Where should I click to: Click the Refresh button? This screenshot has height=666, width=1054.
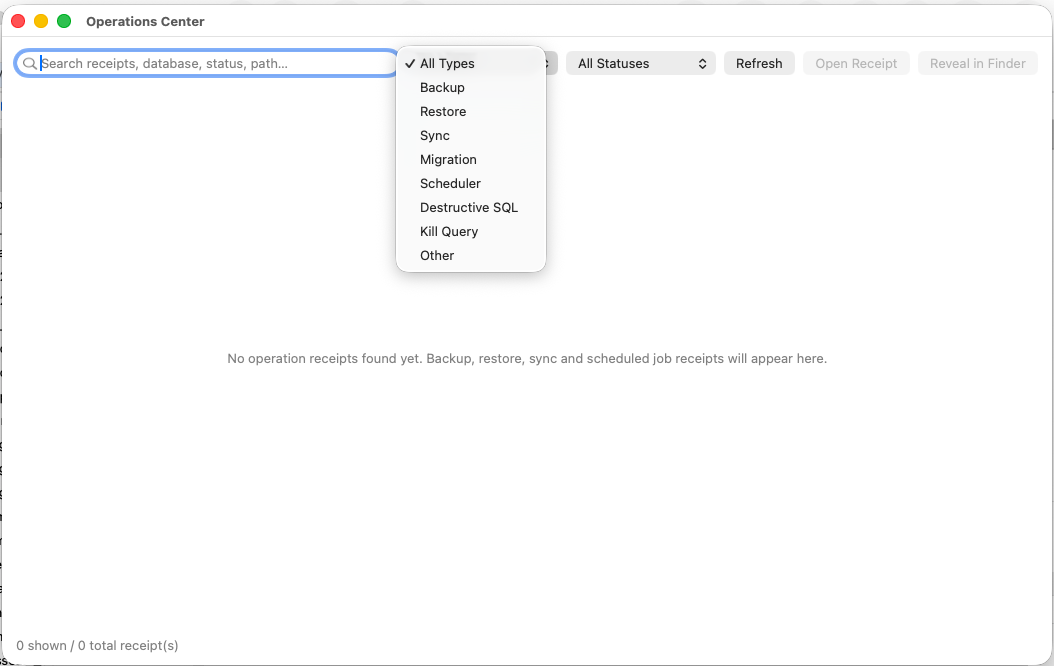point(759,63)
